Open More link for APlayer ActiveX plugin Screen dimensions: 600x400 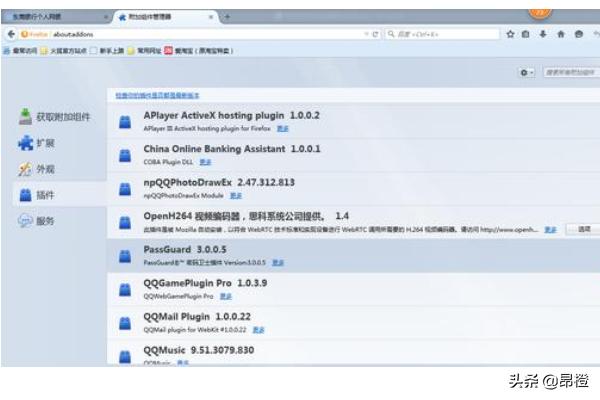[282, 129]
